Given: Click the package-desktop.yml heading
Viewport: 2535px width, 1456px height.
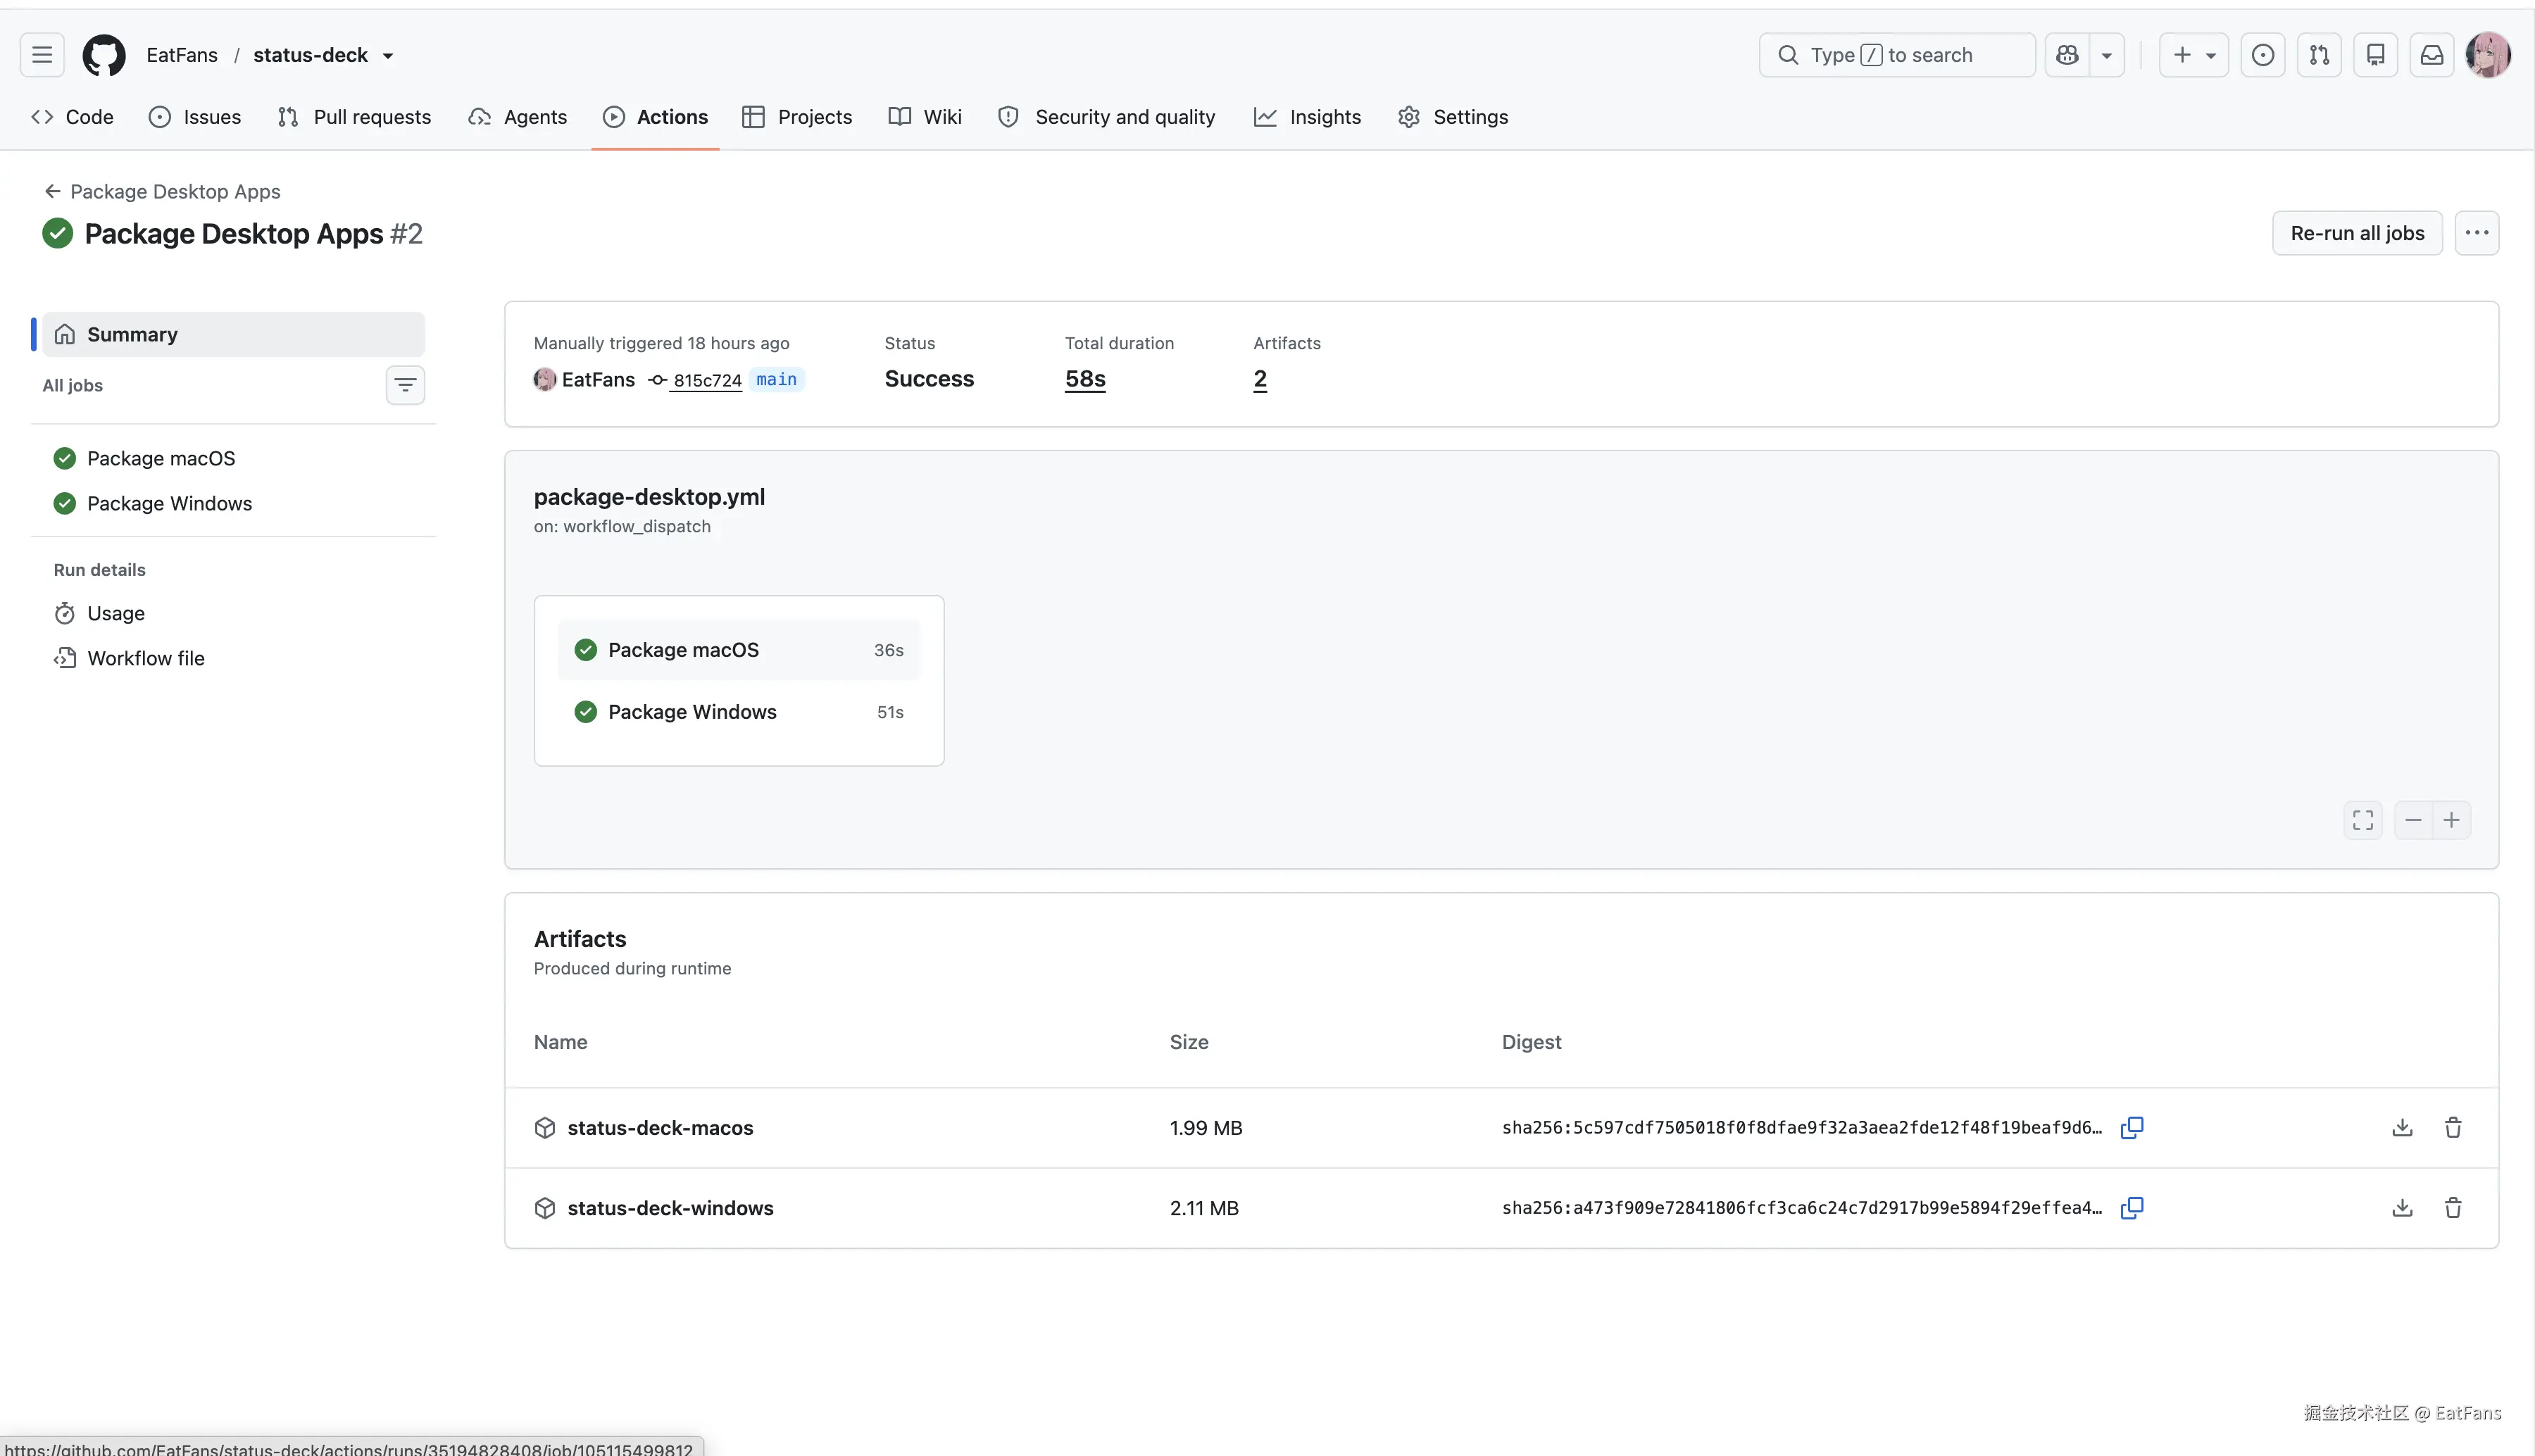Looking at the screenshot, I should tap(649, 496).
